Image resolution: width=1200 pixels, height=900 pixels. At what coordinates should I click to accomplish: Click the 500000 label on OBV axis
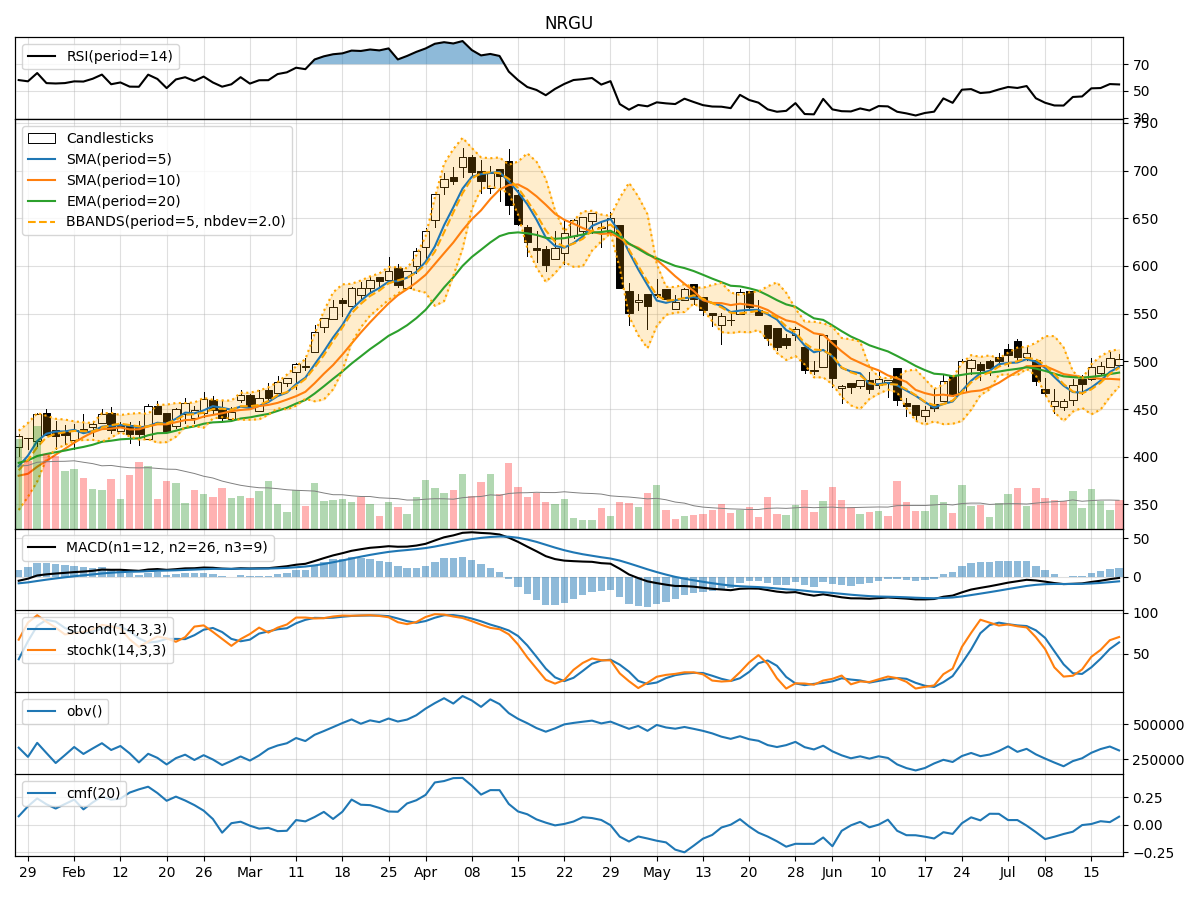coord(1160,725)
